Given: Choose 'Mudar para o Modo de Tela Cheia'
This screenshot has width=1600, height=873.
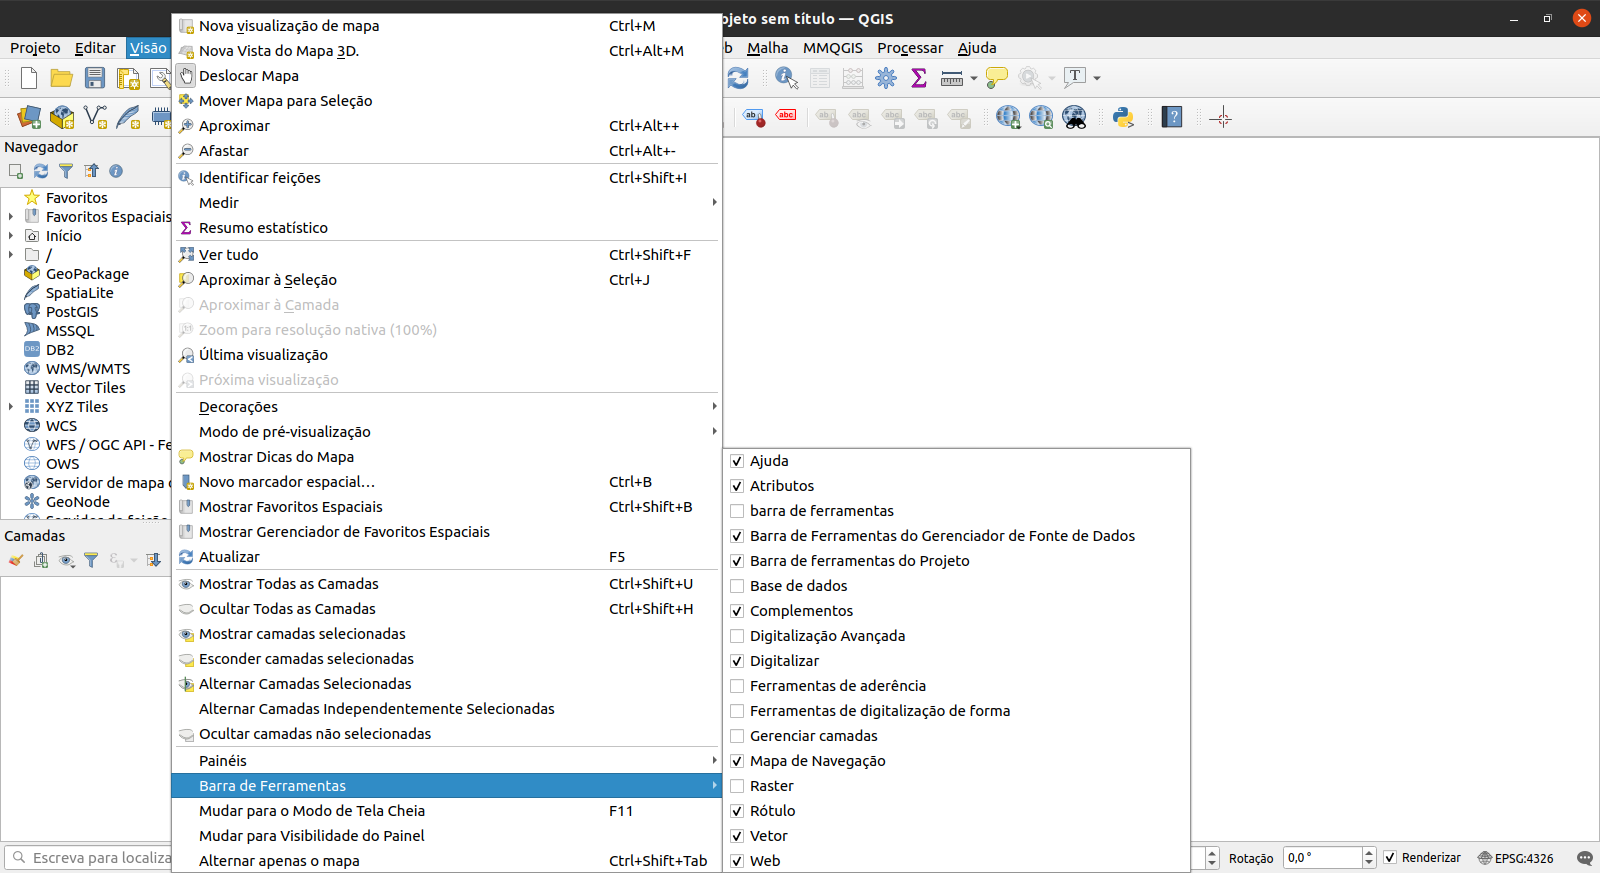Looking at the screenshot, I should click(447, 811).
